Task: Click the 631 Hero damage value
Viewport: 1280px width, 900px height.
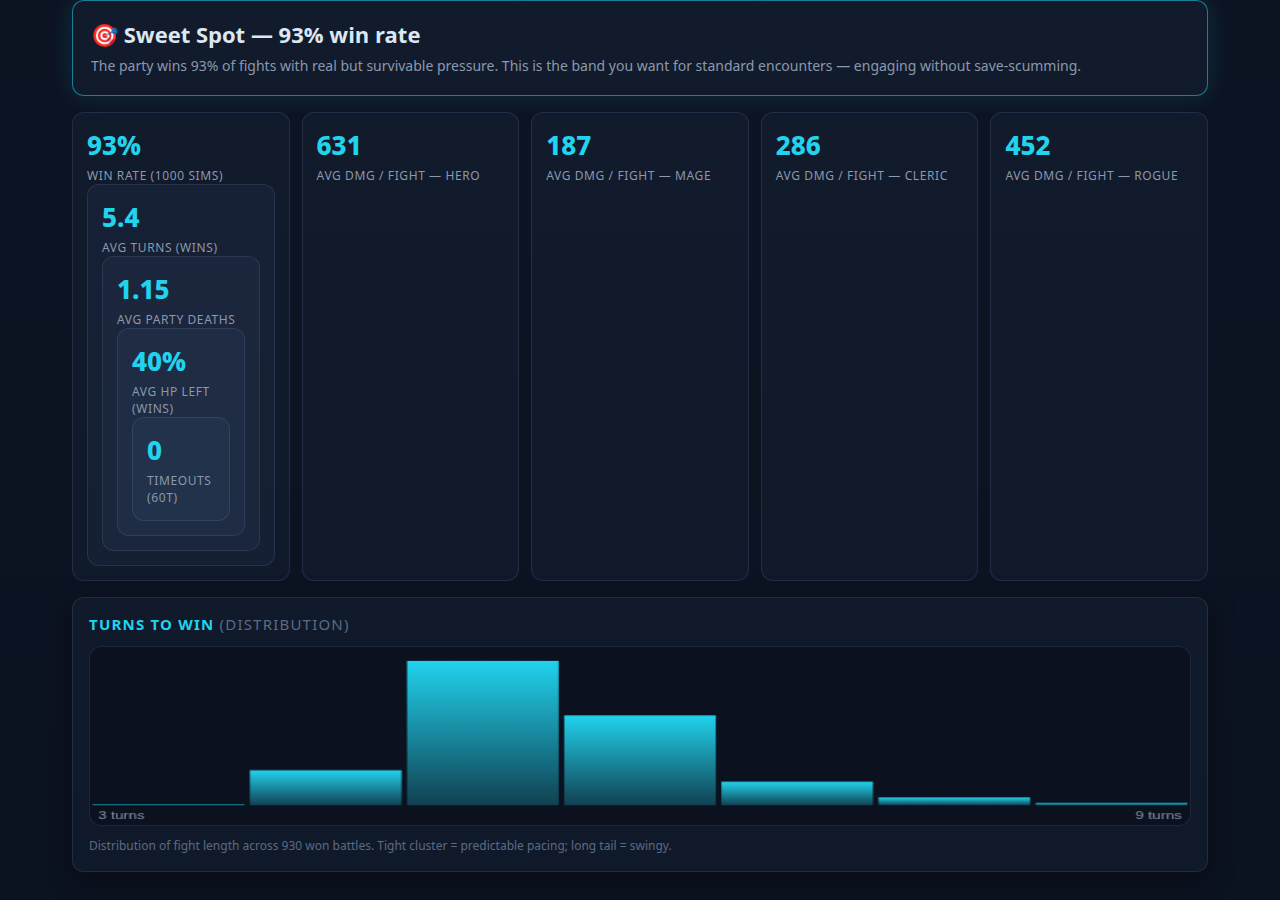Action: [x=338, y=146]
